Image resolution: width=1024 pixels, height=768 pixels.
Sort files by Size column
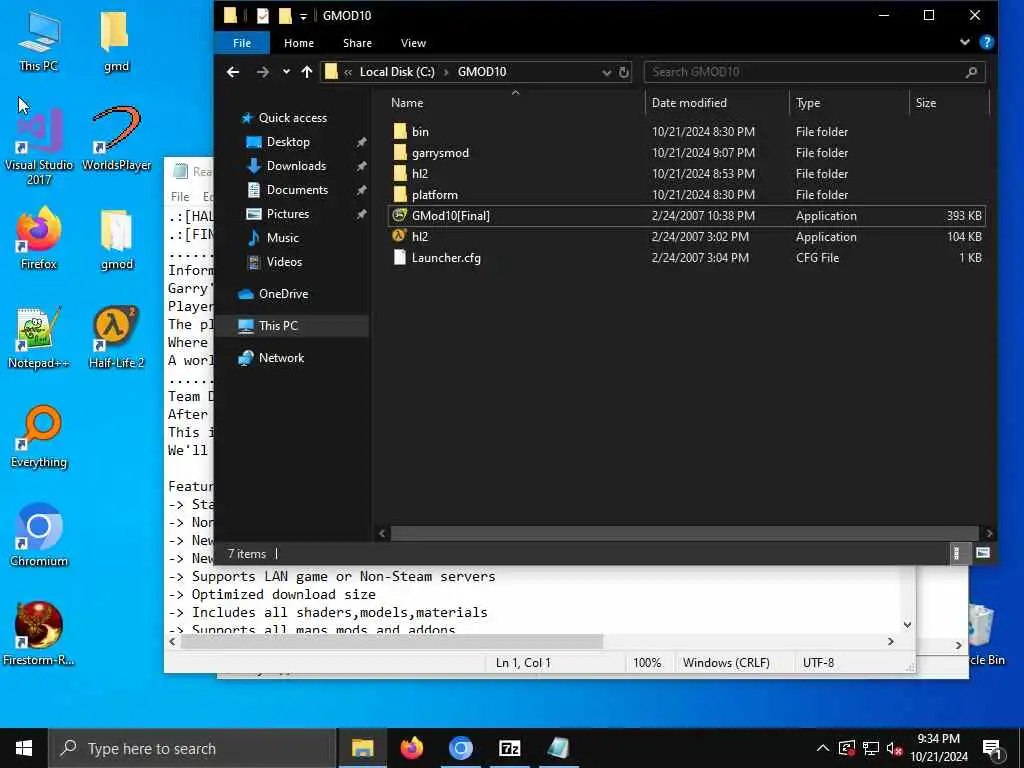coord(949,103)
